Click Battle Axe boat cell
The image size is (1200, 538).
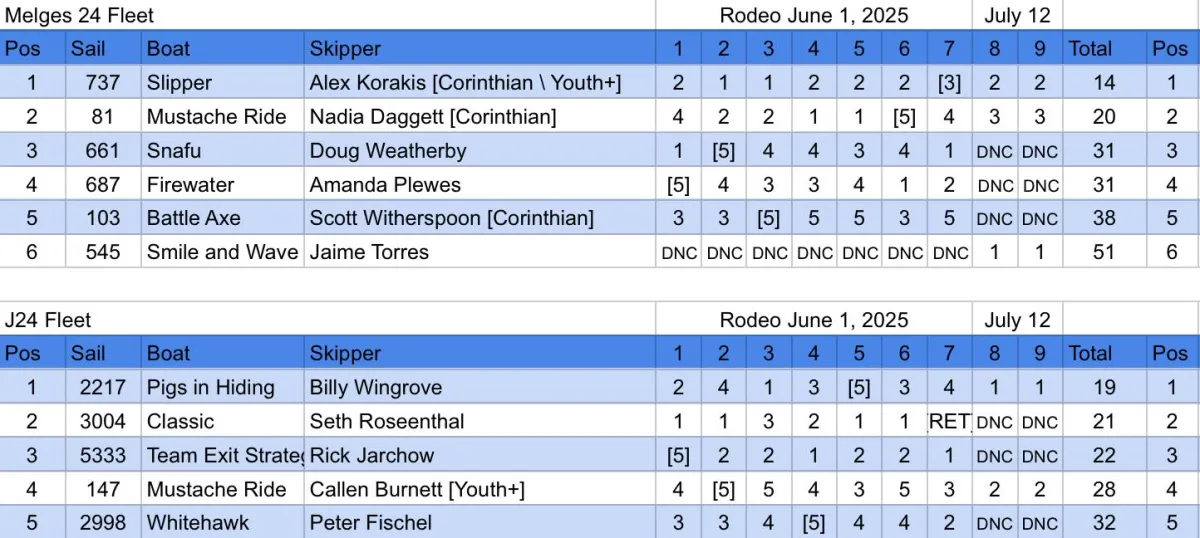pos(193,218)
